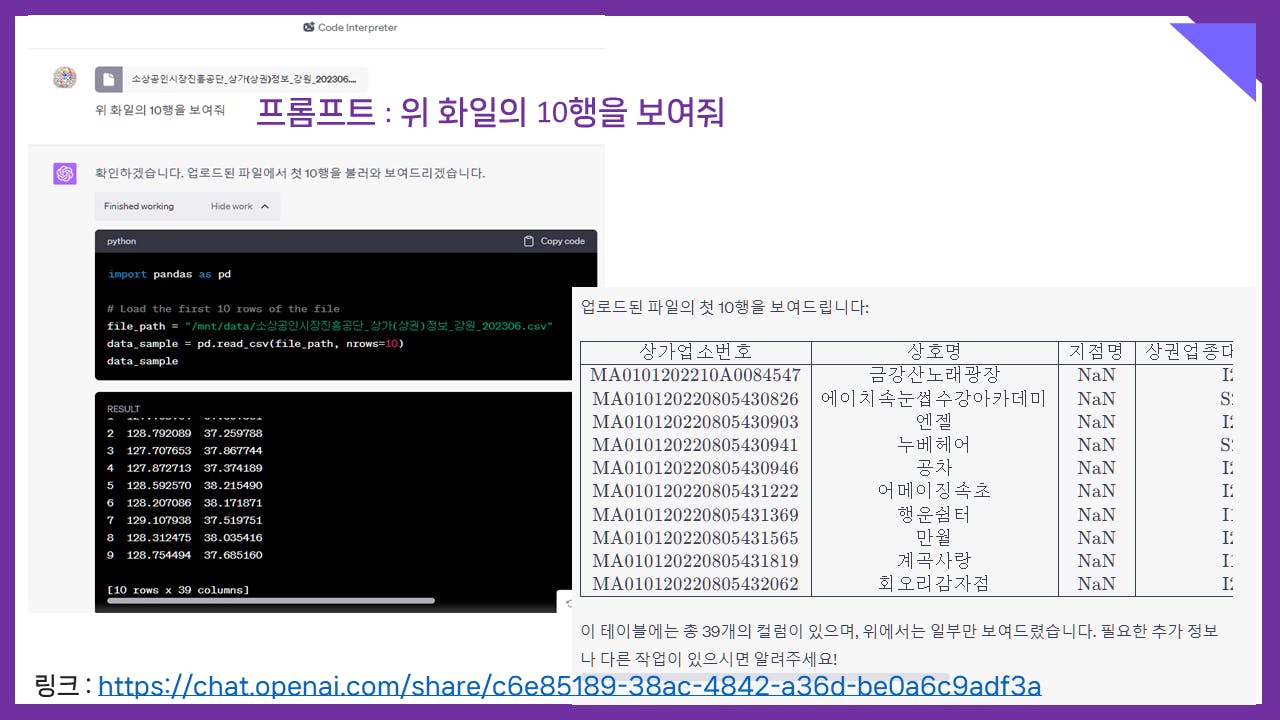Click the file_path assignment code line
The image size is (1280, 720).
coord(330,327)
